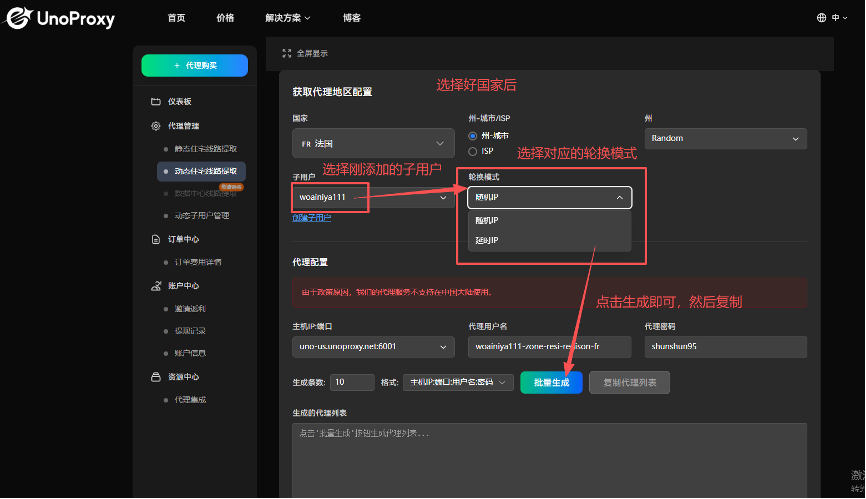This screenshot has height=499, width=866.
Task: Open the 主机IP:端口 host dropdown
Action: point(372,346)
